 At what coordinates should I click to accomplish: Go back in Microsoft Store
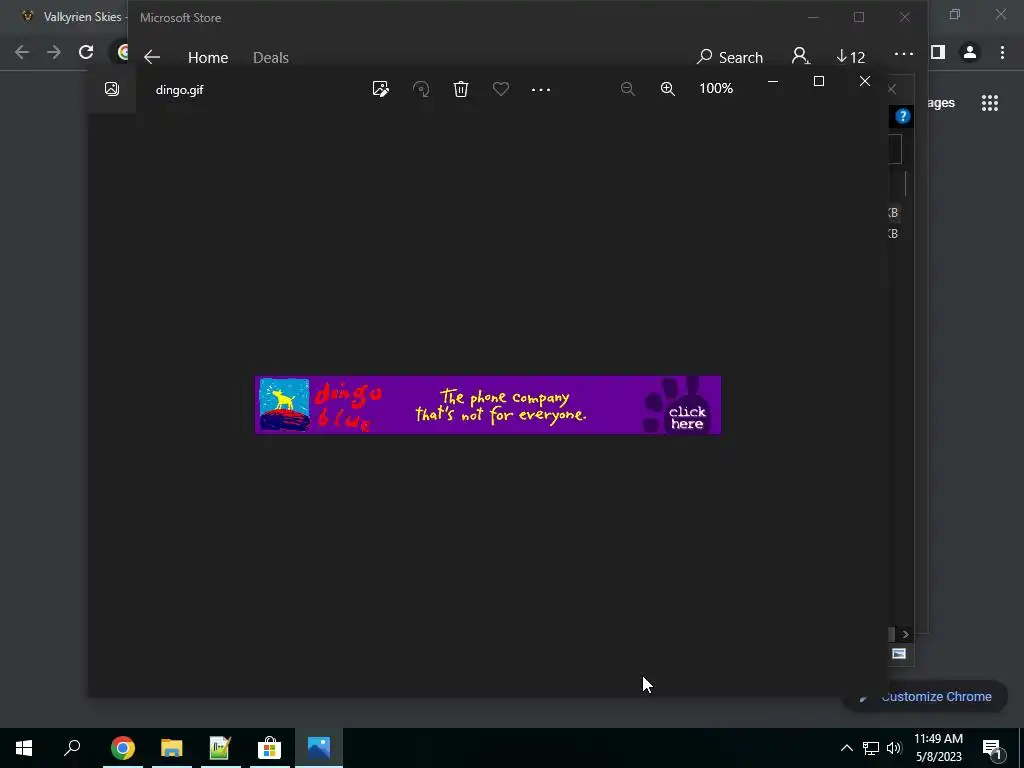tap(152, 57)
